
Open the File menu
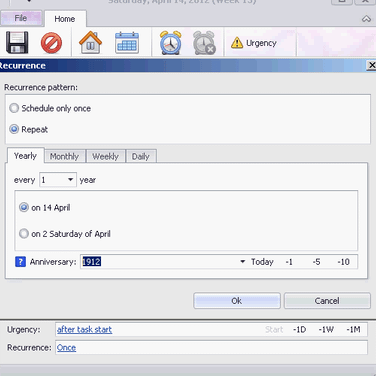point(21,18)
